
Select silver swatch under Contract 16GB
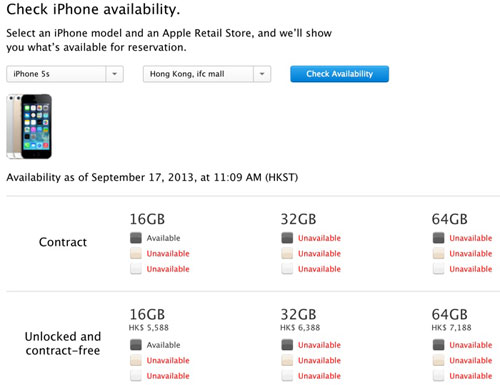point(136,269)
